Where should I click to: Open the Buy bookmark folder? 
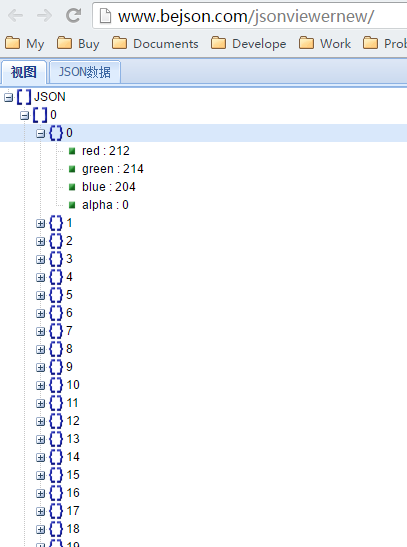coord(78,44)
